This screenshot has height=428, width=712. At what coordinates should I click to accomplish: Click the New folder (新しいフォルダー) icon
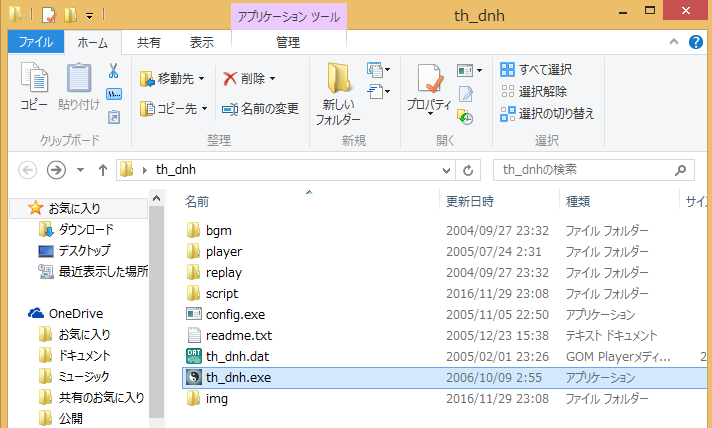pyautogui.click(x=338, y=79)
